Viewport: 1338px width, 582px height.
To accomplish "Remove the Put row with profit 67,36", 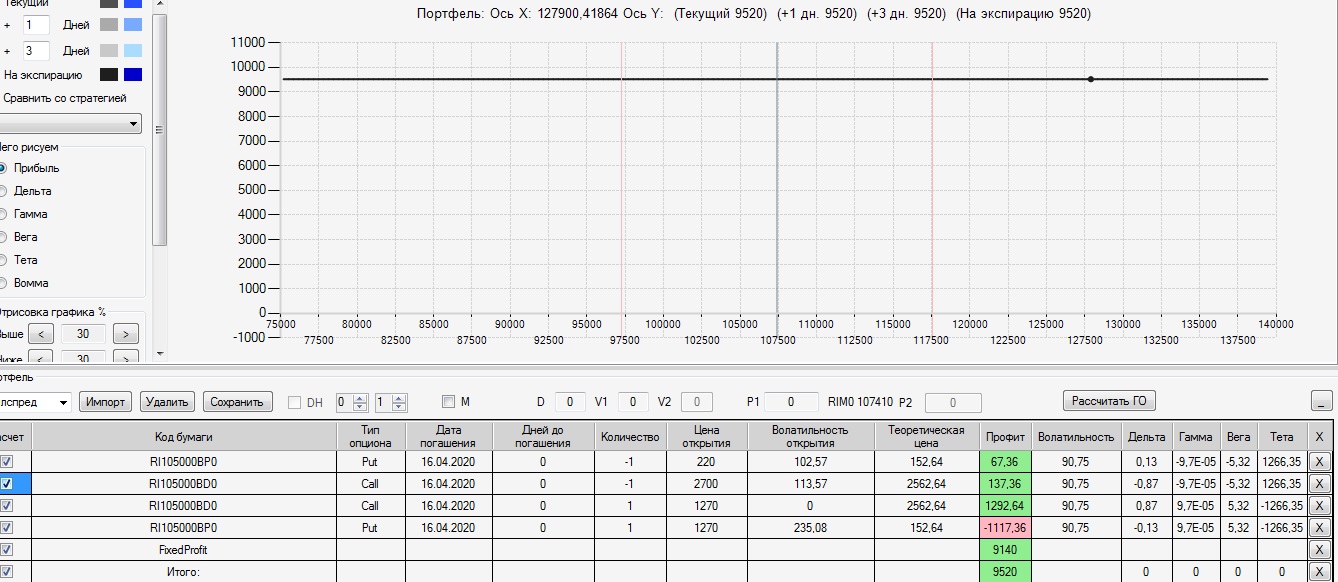I will [x=1320, y=461].
